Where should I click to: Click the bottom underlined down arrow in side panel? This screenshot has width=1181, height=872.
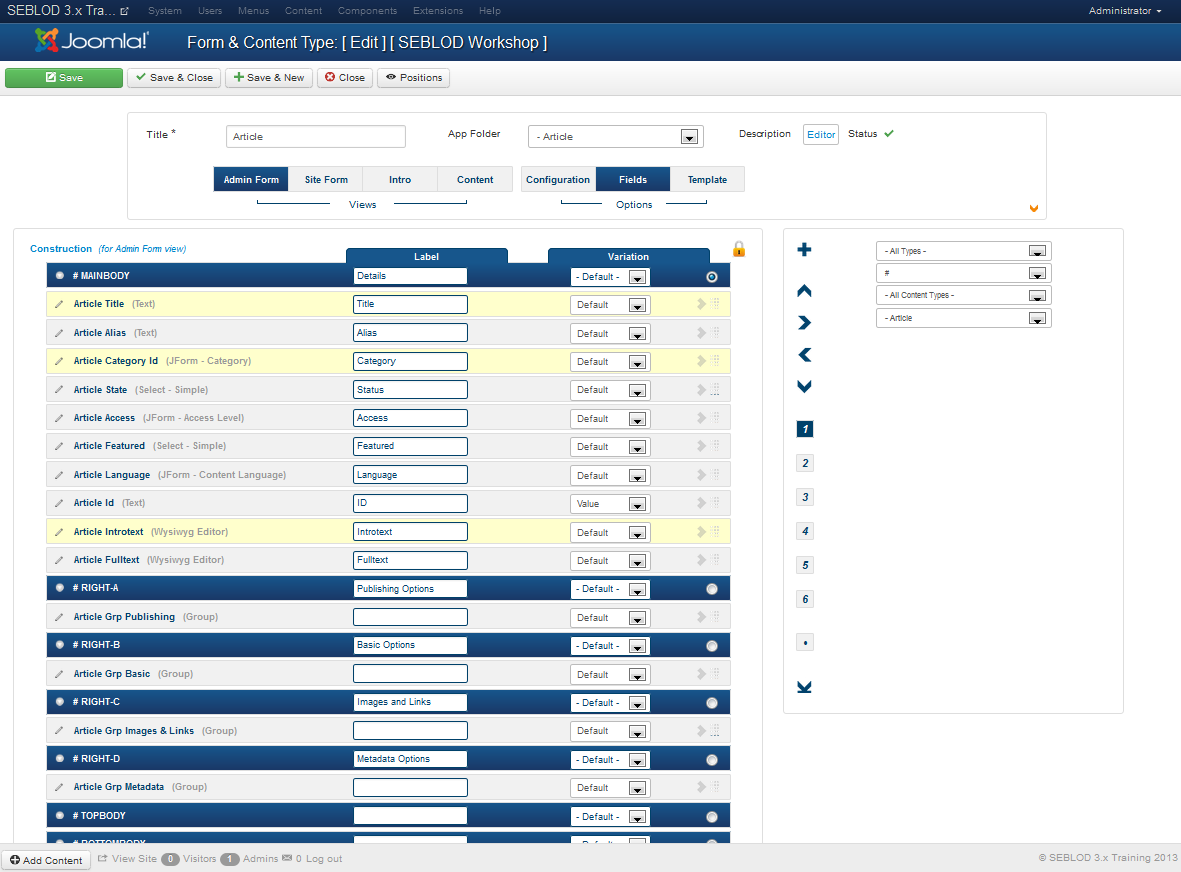click(804, 687)
